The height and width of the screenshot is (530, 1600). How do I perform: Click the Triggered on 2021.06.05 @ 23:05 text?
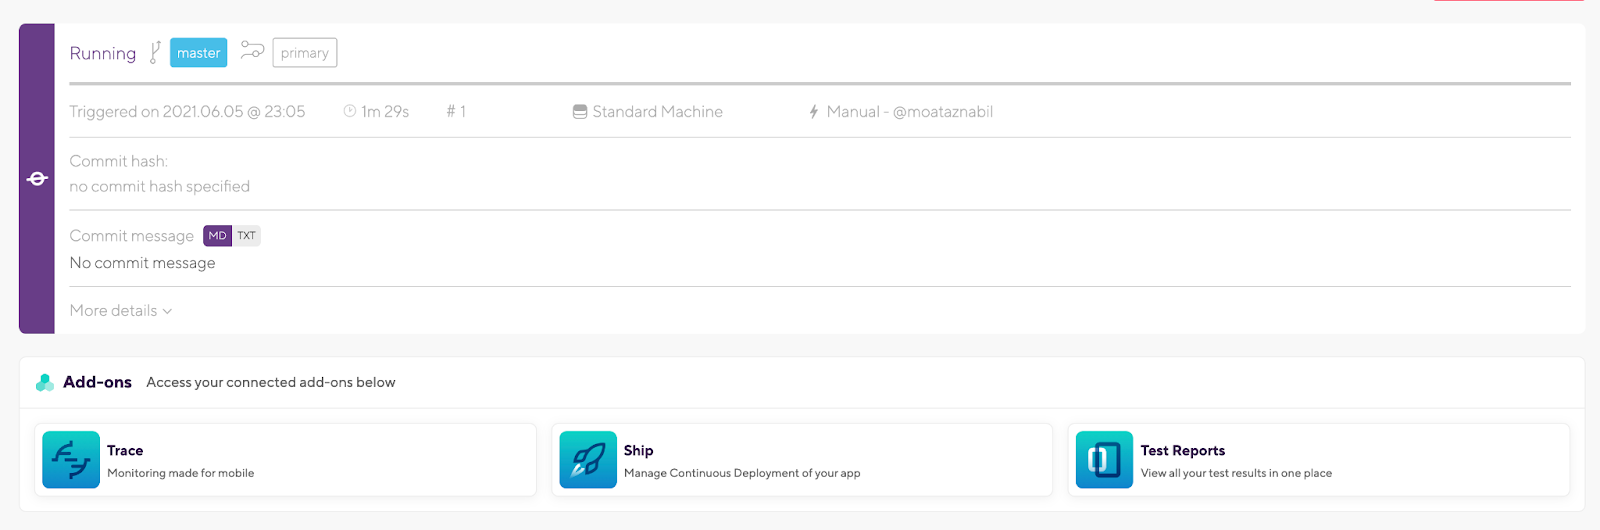(x=187, y=112)
